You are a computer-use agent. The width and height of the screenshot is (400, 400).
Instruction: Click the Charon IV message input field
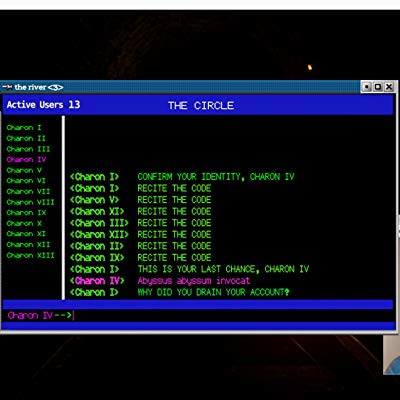coord(199,316)
